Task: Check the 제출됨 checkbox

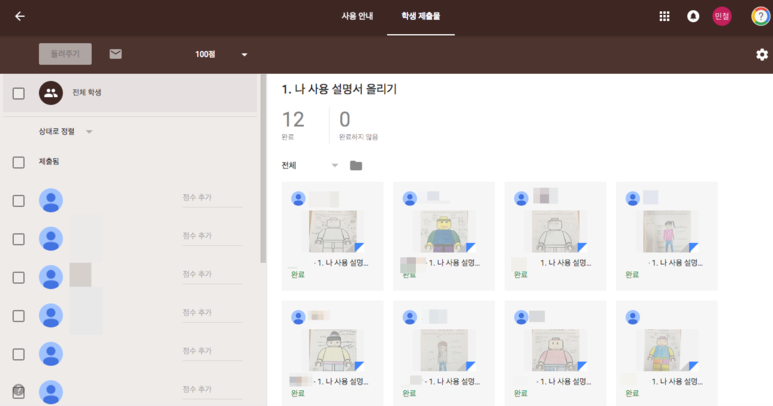Action: pyautogui.click(x=18, y=162)
